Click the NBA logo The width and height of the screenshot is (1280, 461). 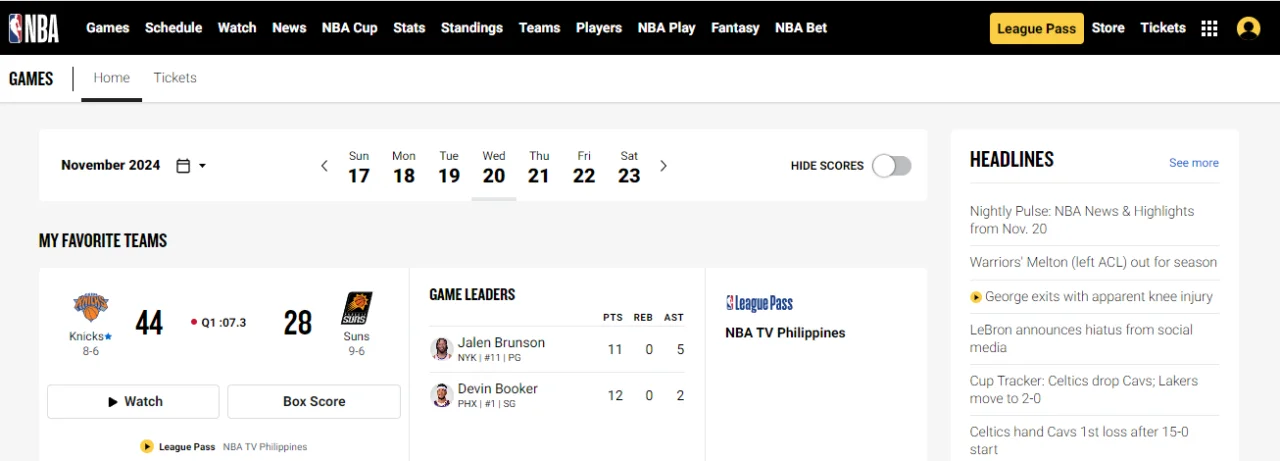[x=34, y=27]
